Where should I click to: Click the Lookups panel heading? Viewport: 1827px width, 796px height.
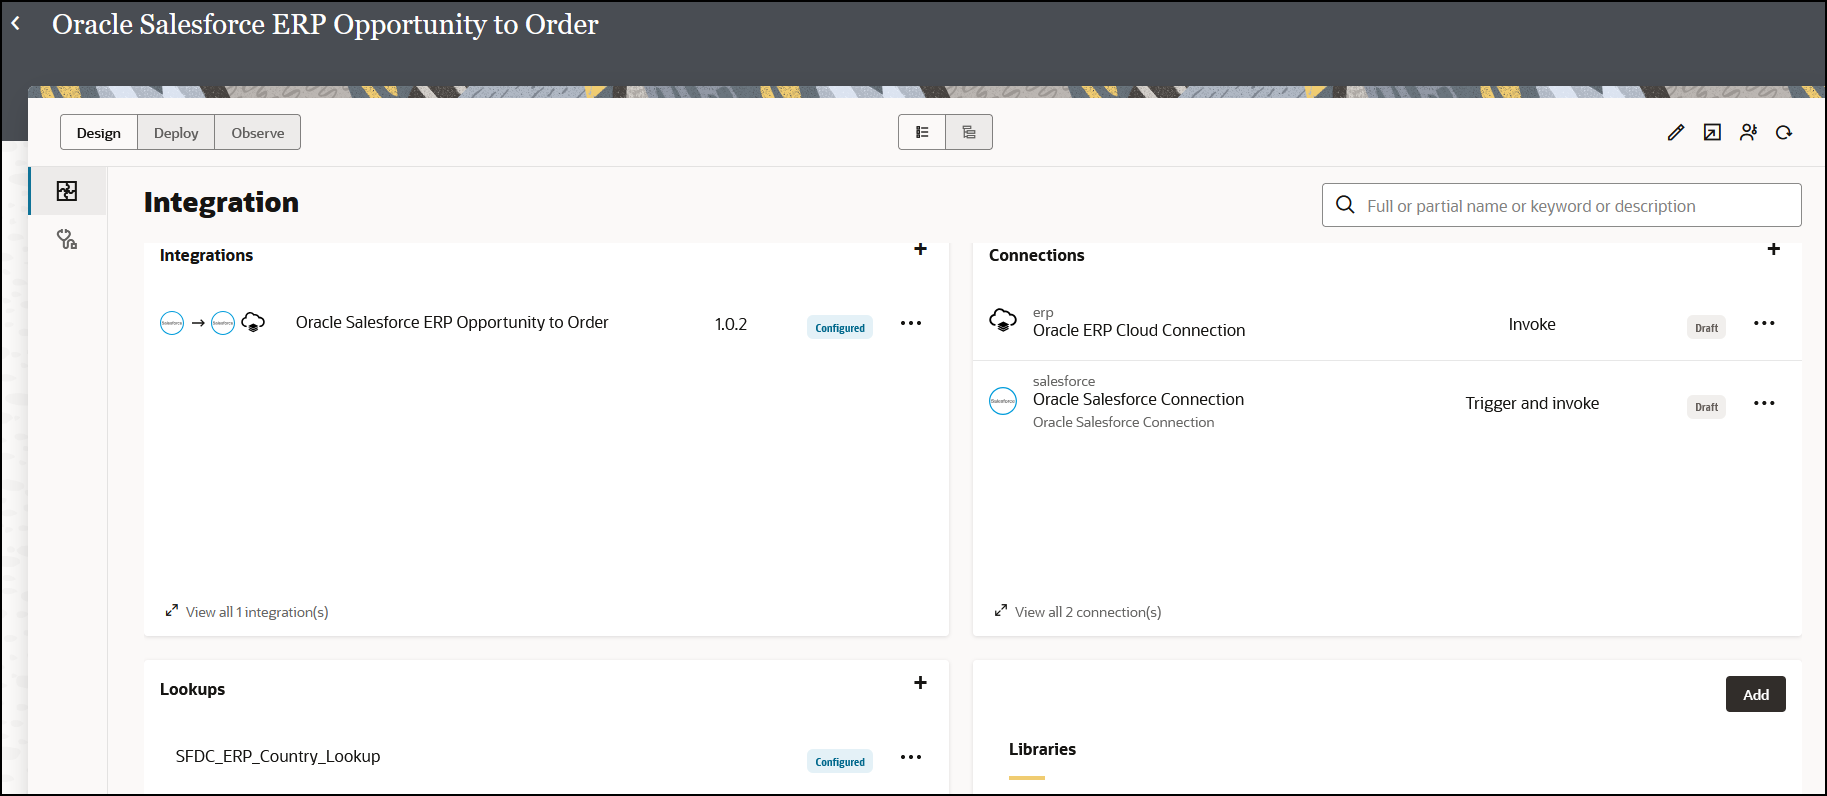[x=192, y=689]
